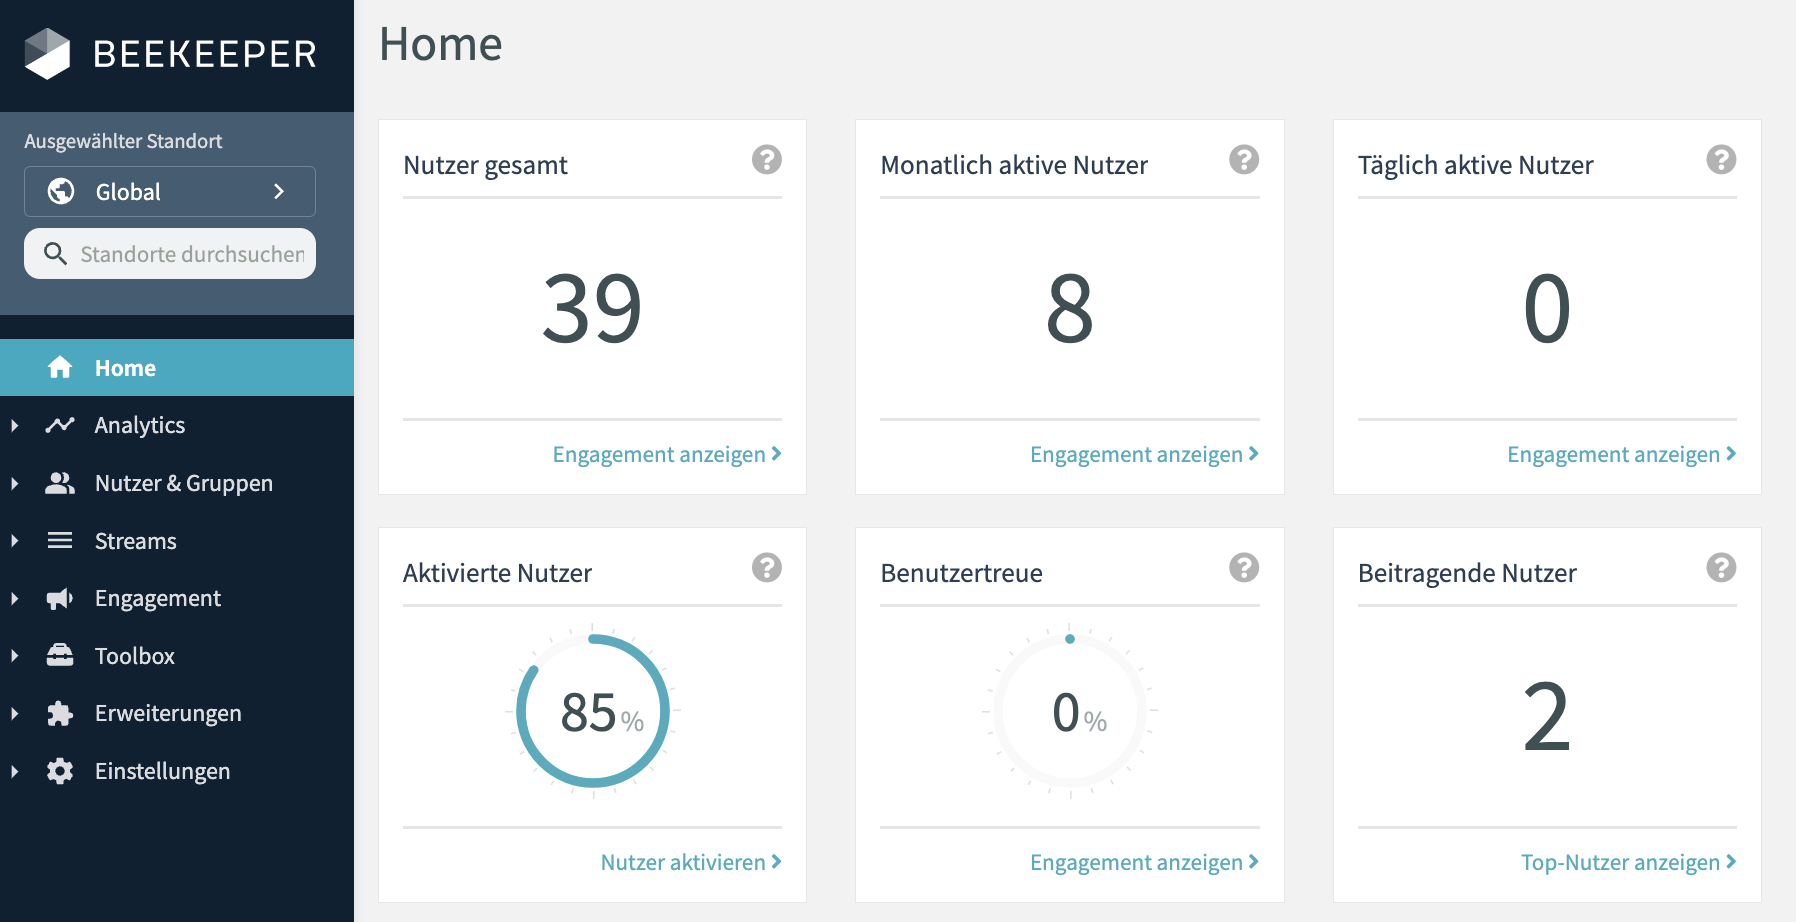Image resolution: width=1796 pixels, height=922 pixels.
Task: Click the 85% activated users gauge
Action: [x=593, y=711]
